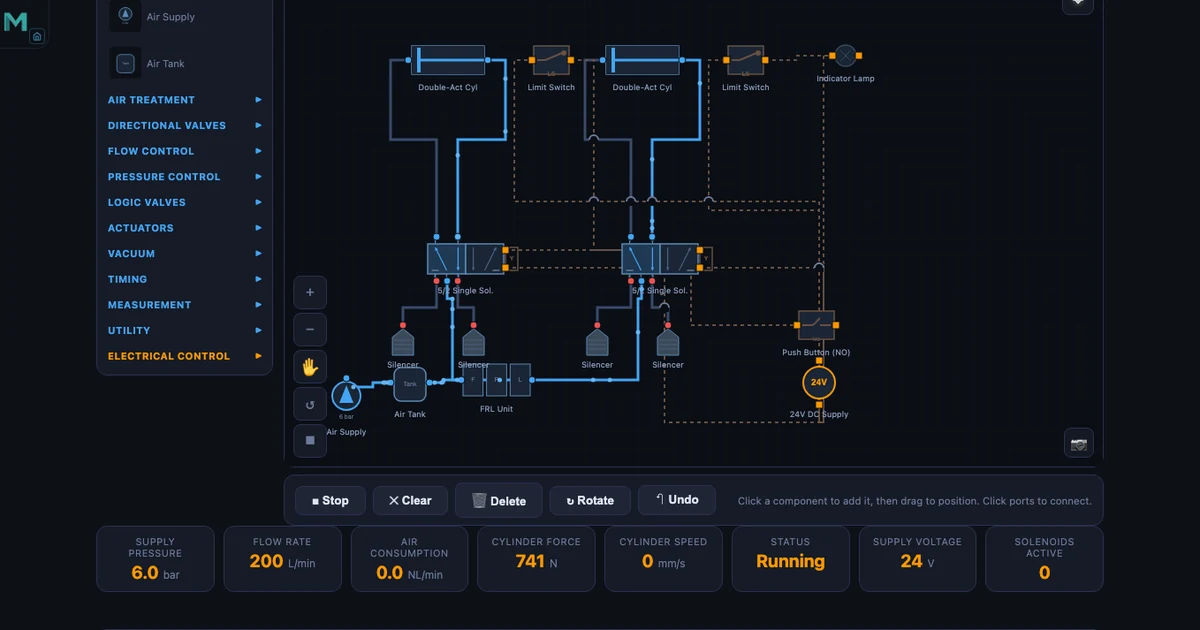Expand the LOGIC VALVES category

(x=185, y=203)
